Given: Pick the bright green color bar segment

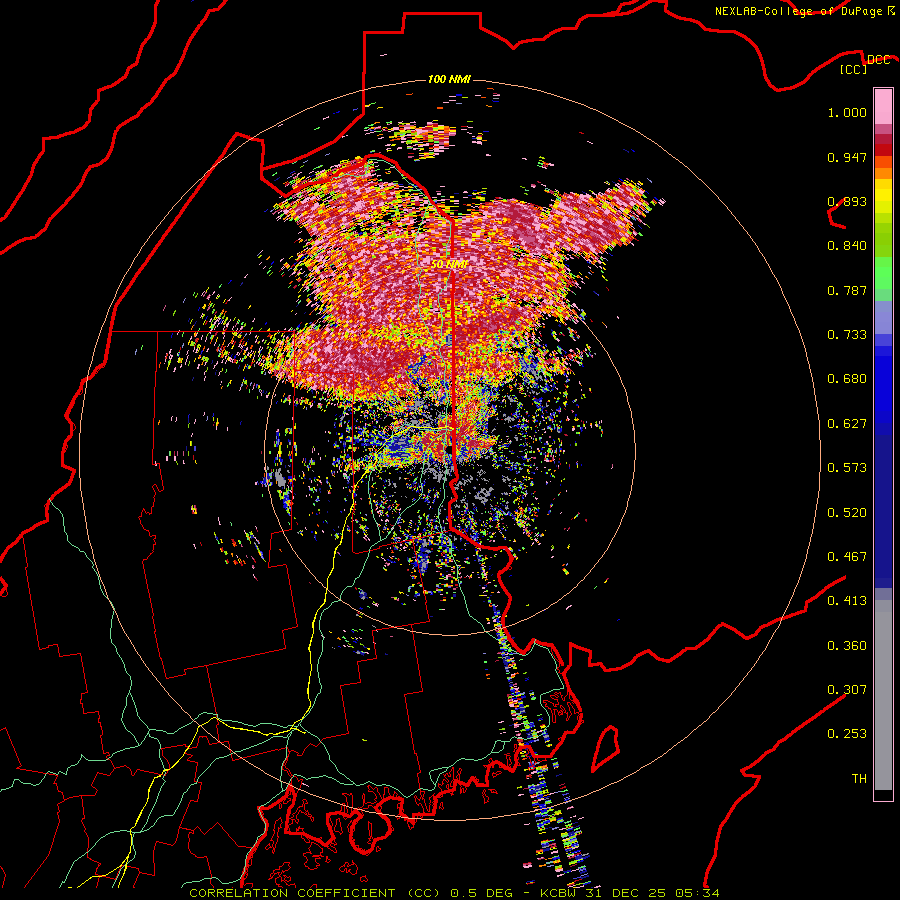Looking at the screenshot, I should pos(883,273).
